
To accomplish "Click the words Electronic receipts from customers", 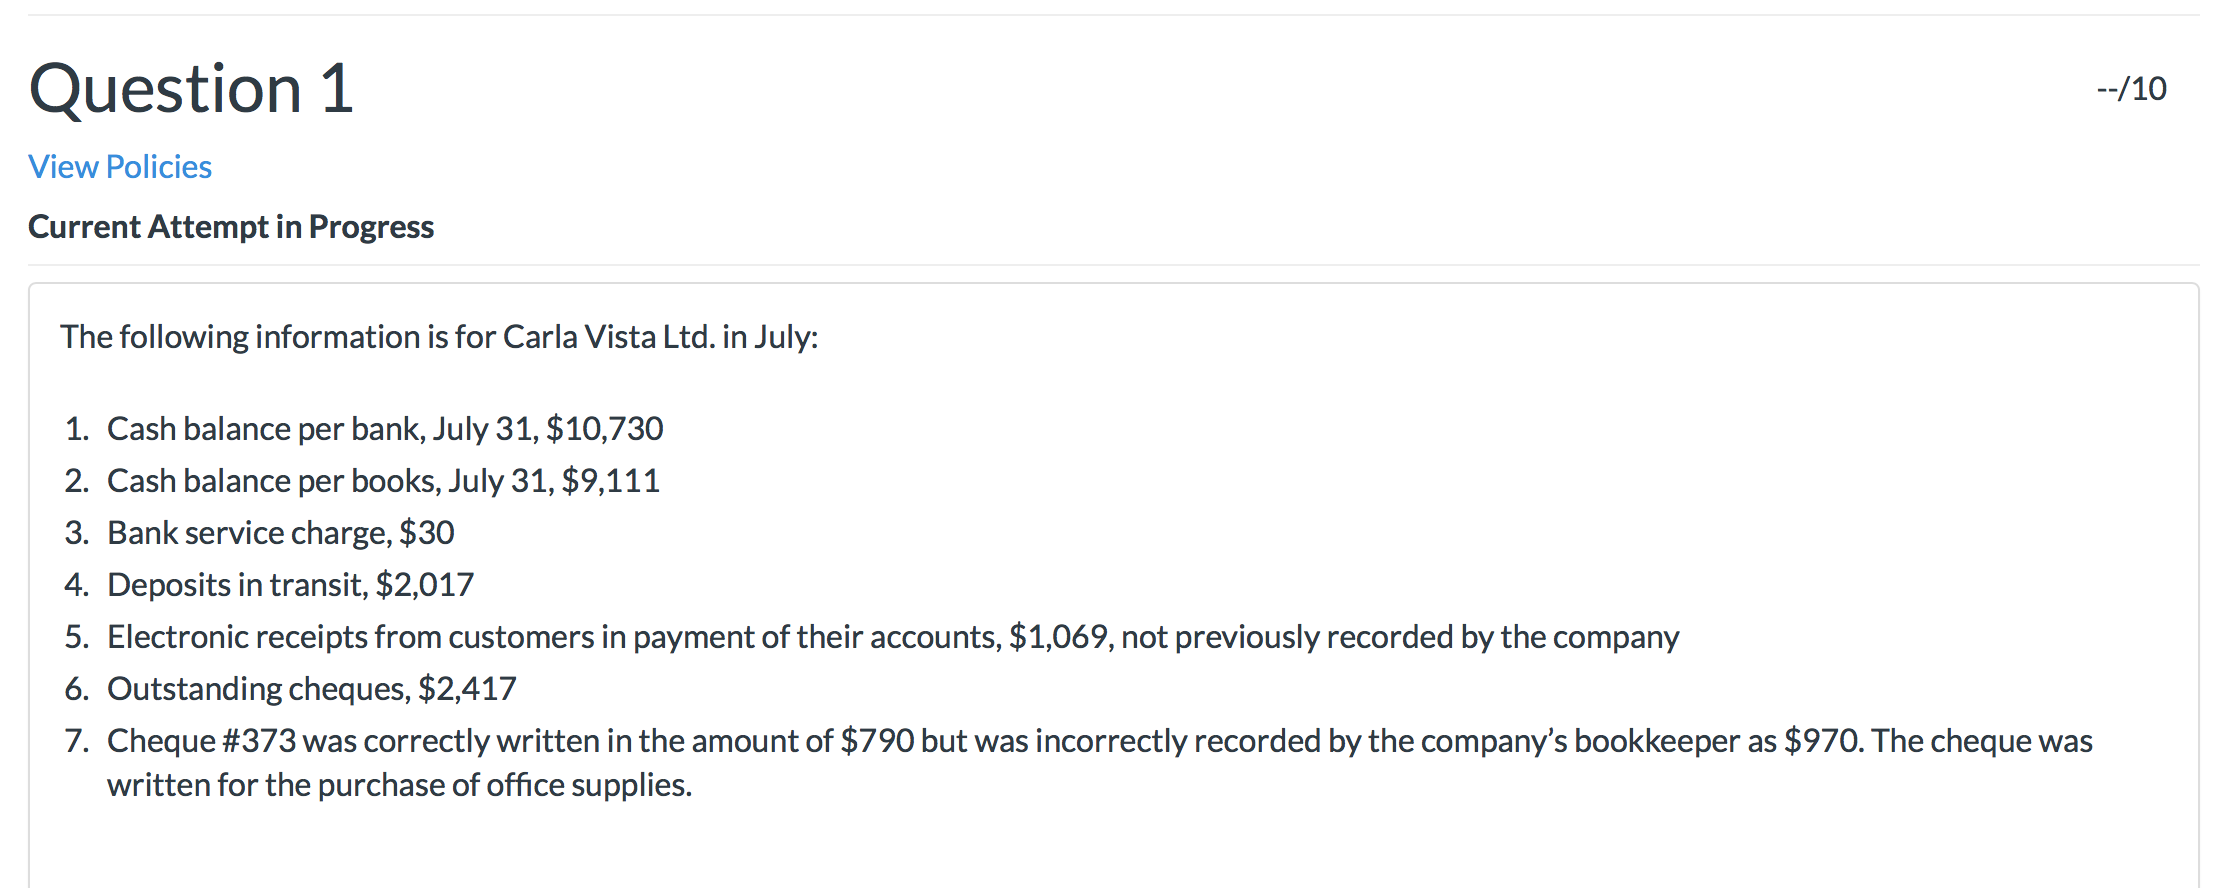I will tap(351, 637).
